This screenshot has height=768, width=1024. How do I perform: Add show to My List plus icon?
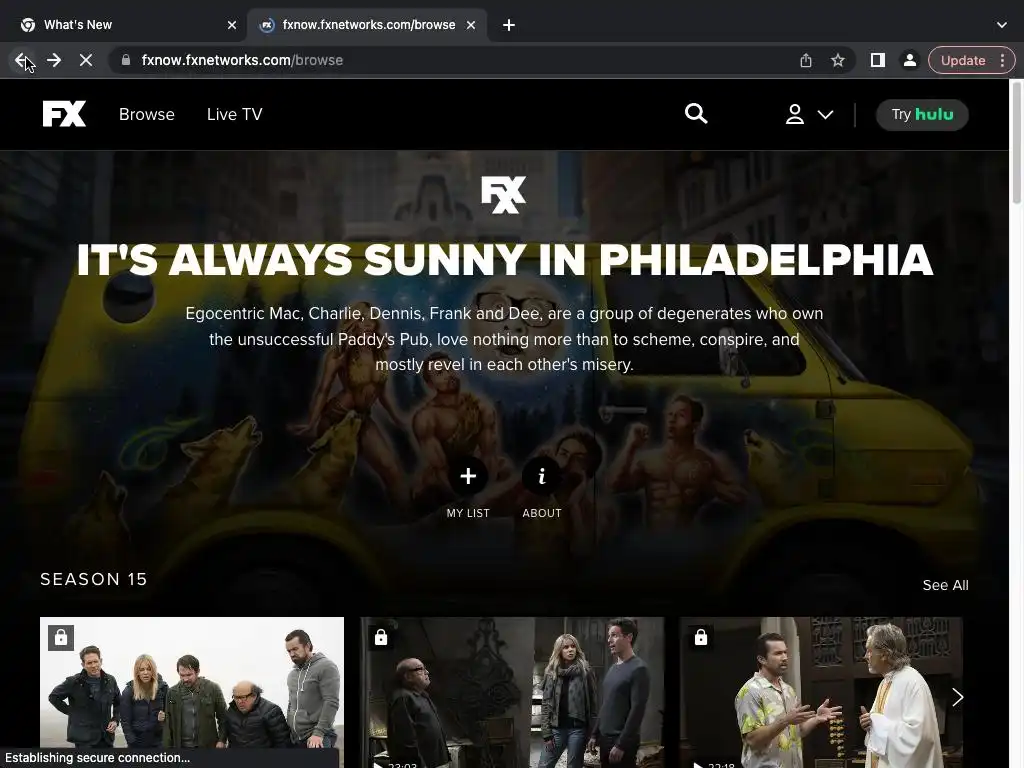tap(468, 476)
